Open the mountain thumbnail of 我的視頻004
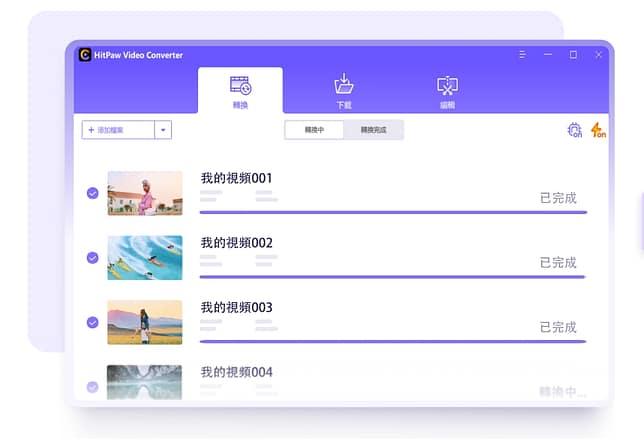 [145, 382]
